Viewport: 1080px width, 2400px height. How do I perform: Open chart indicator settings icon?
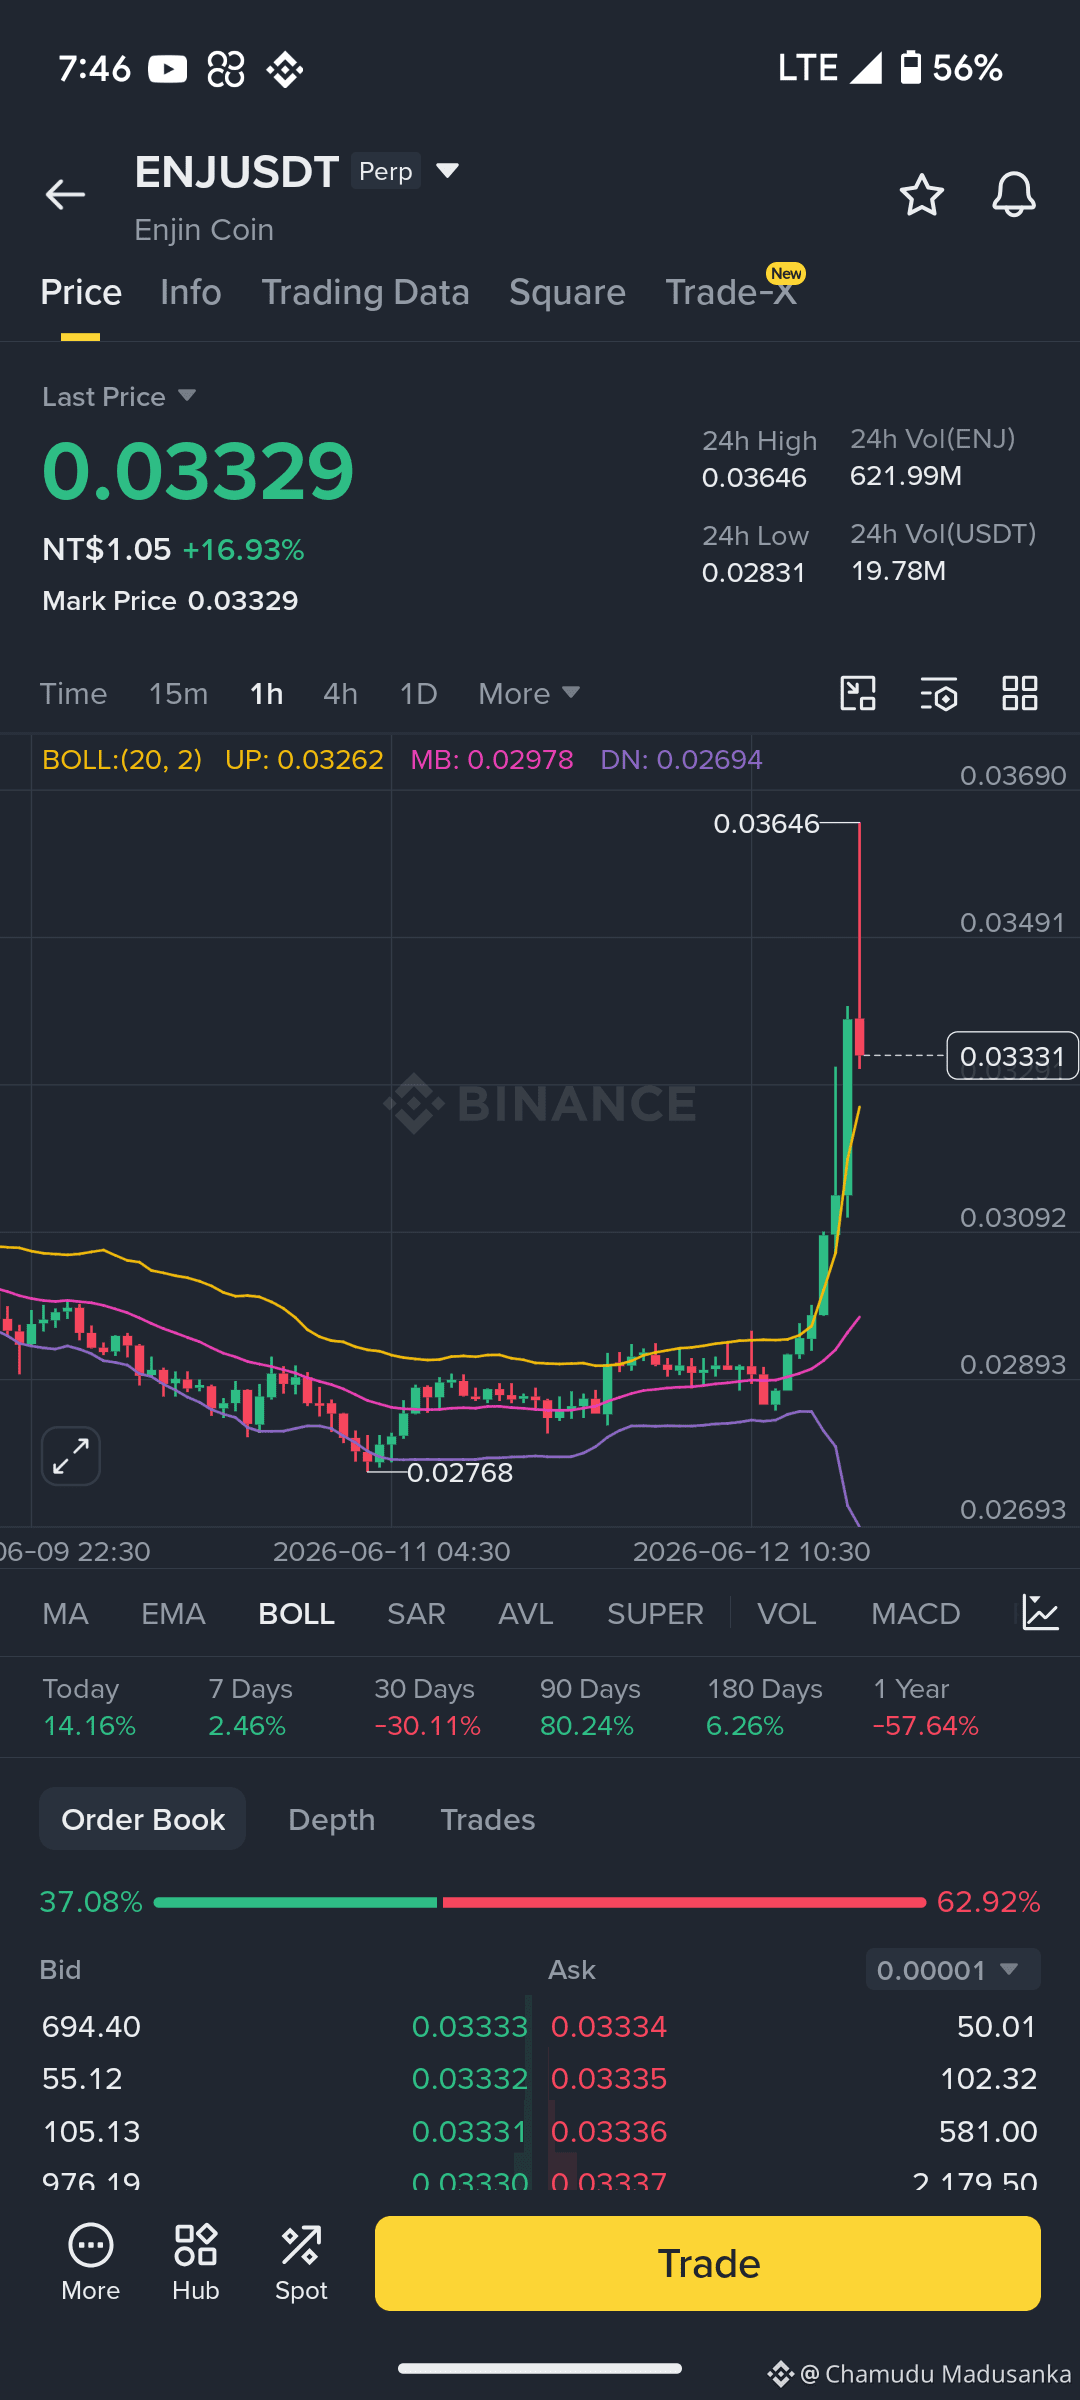(x=939, y=693)
